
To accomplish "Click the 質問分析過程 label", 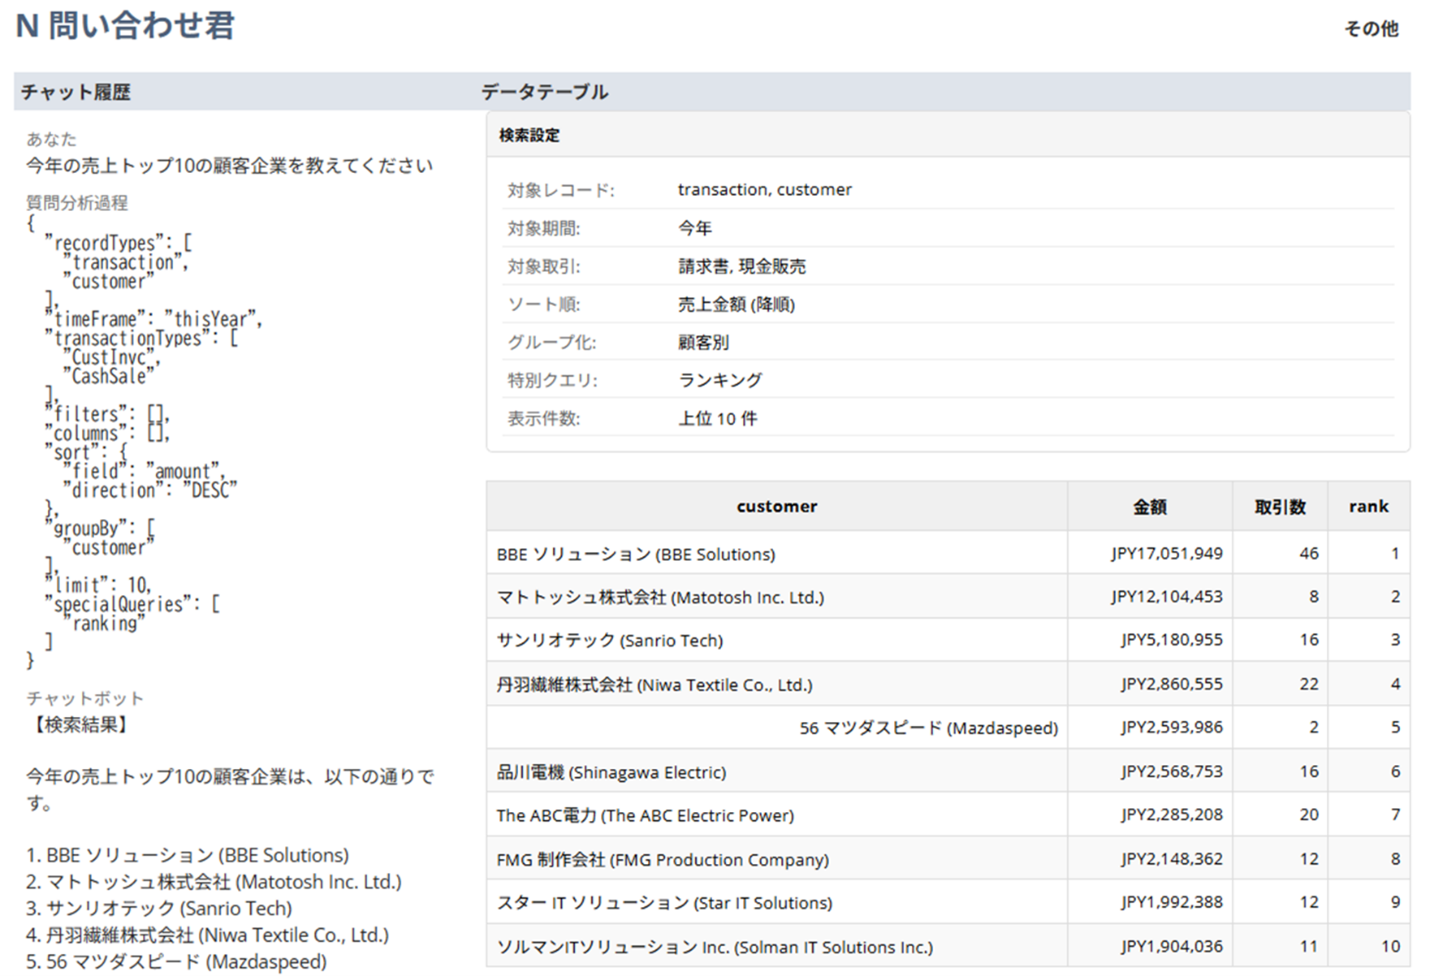I will click(77, 203).
